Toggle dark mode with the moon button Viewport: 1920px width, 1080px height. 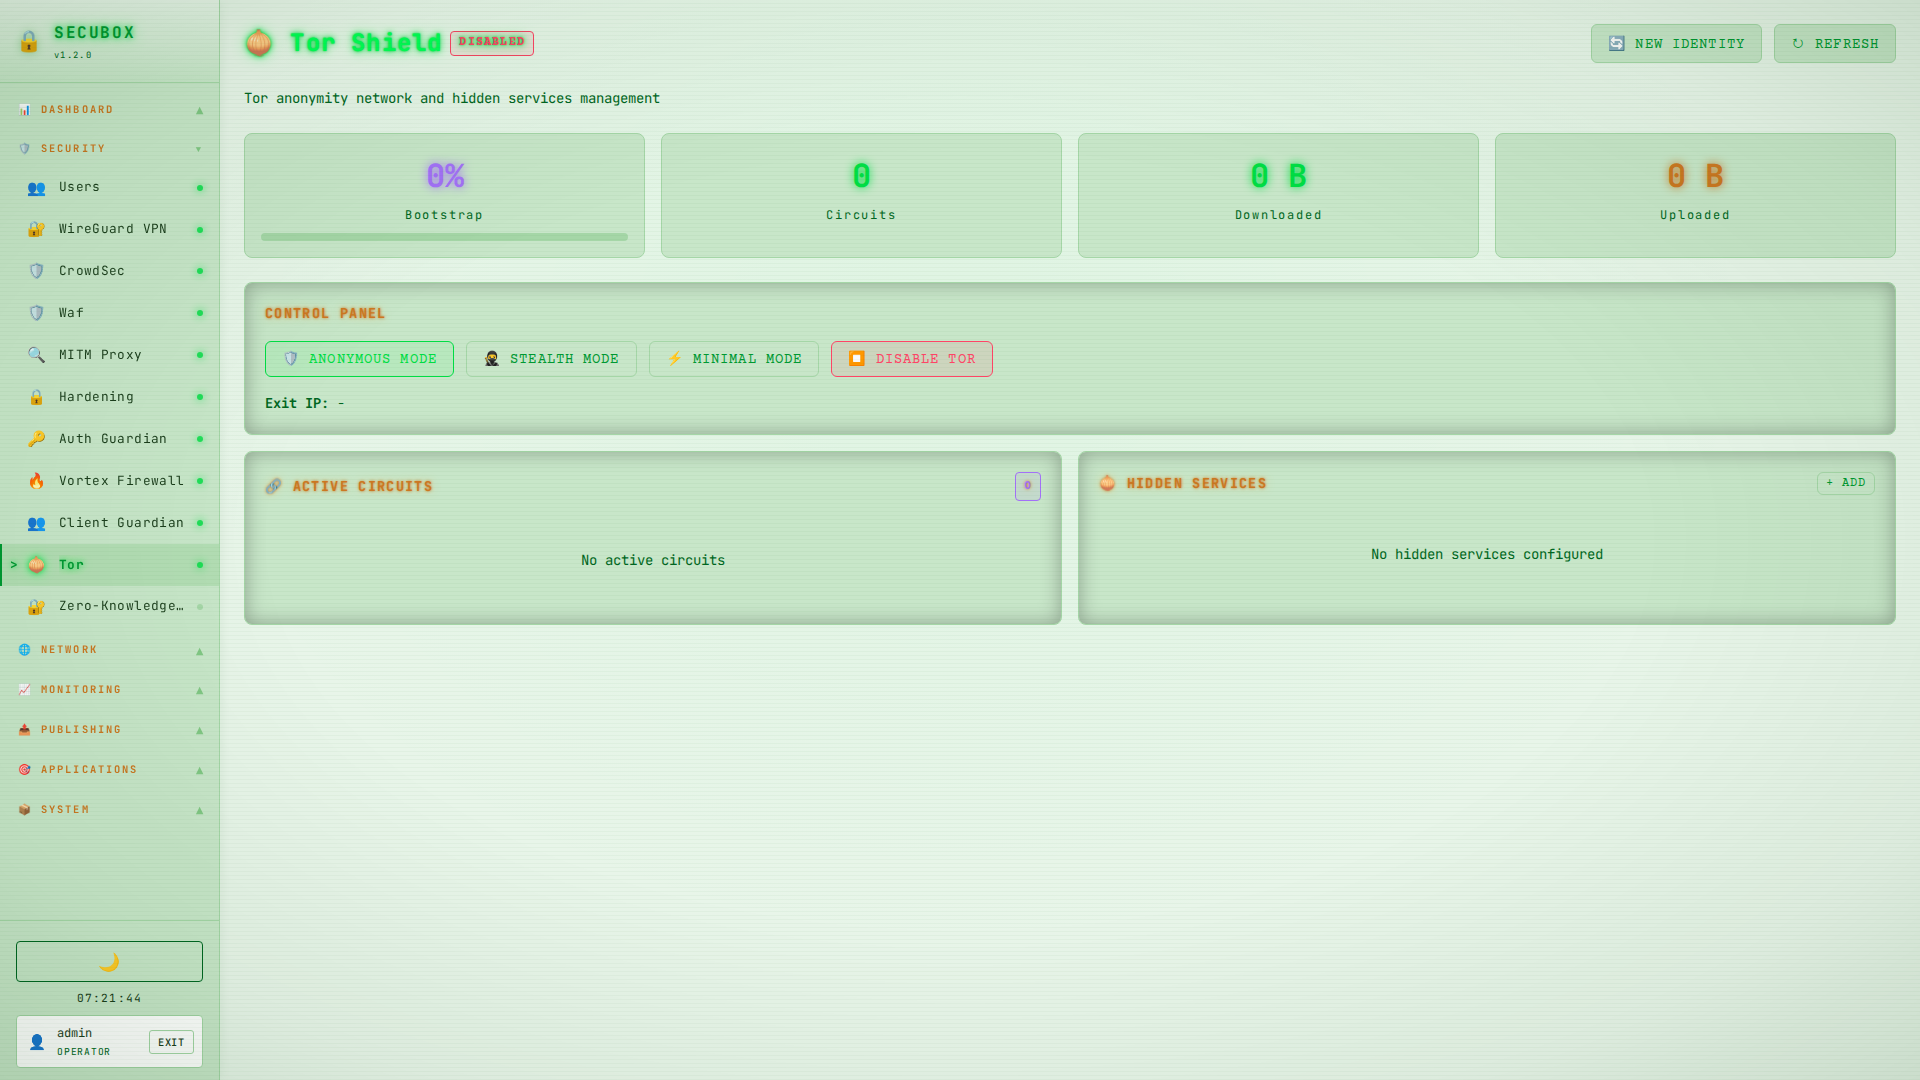108,961
